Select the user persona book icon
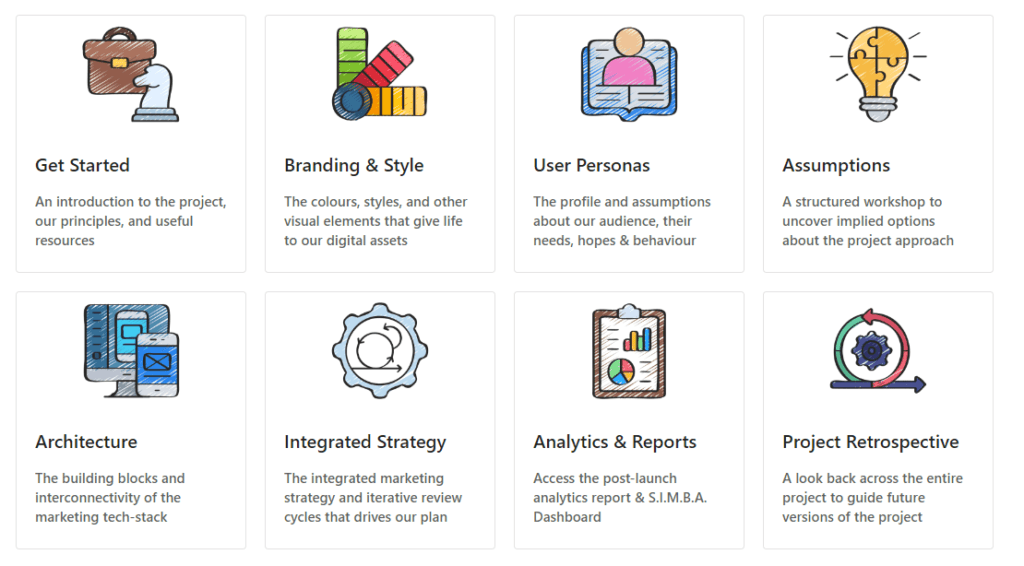Image resolution: width=1024 pixels, height=566 pixels. pyautogui.click(x=629, y=74)
